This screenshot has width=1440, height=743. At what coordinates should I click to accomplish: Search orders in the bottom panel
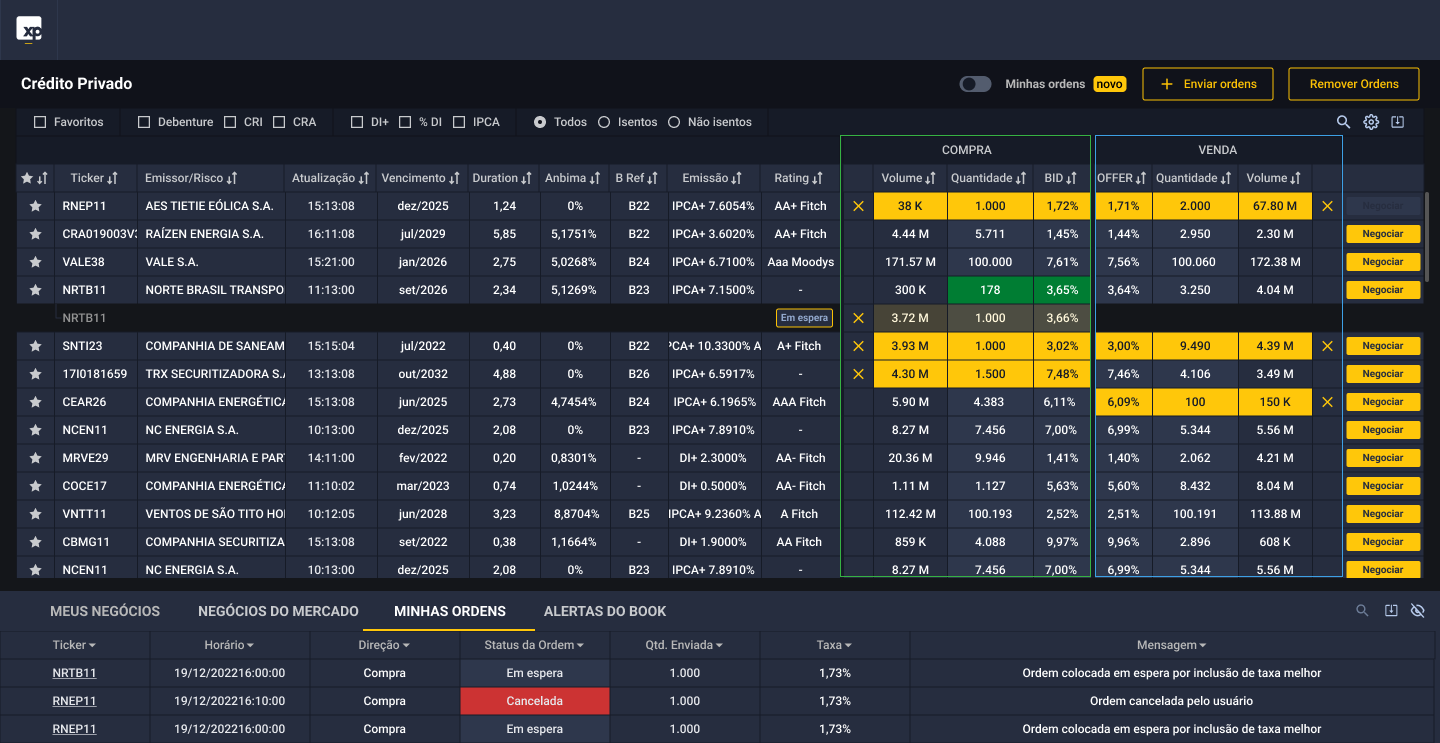tap(1362, 611)
